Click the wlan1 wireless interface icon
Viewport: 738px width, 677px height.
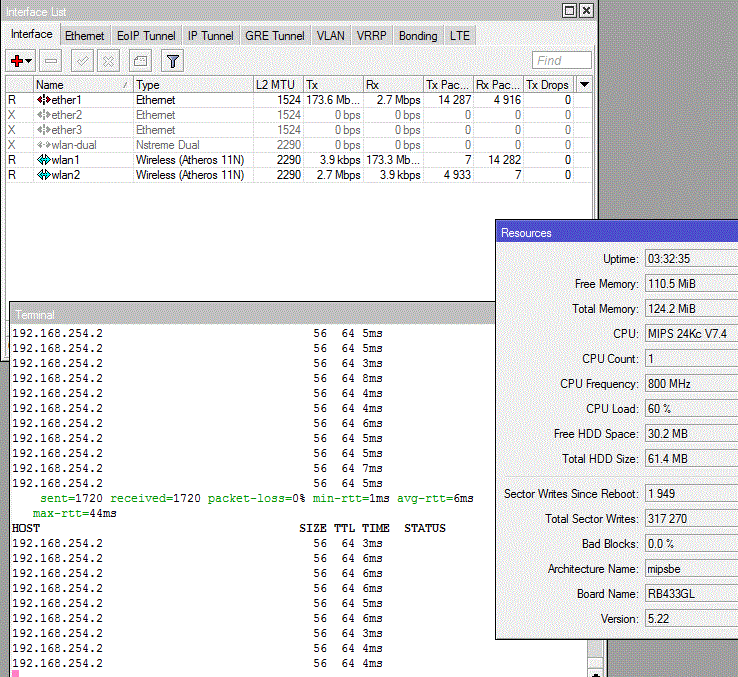pos(44,160)
